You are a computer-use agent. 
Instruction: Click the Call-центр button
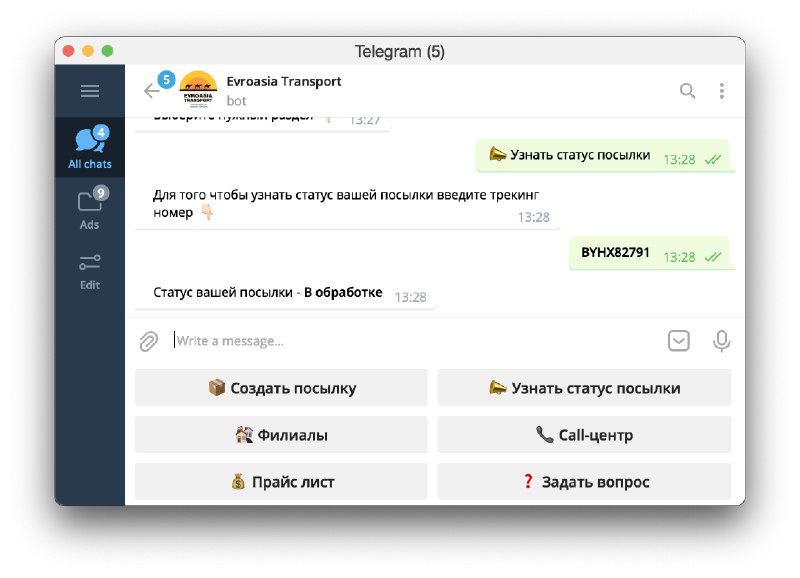584,435
